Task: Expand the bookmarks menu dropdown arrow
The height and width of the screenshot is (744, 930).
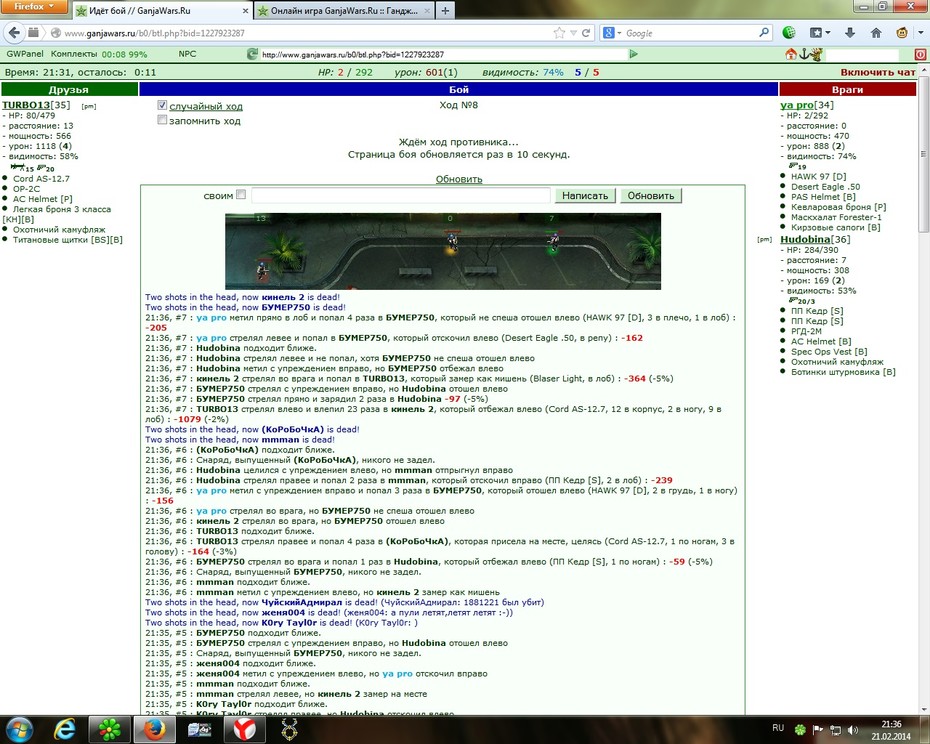Action: click(x=827, y=33)
